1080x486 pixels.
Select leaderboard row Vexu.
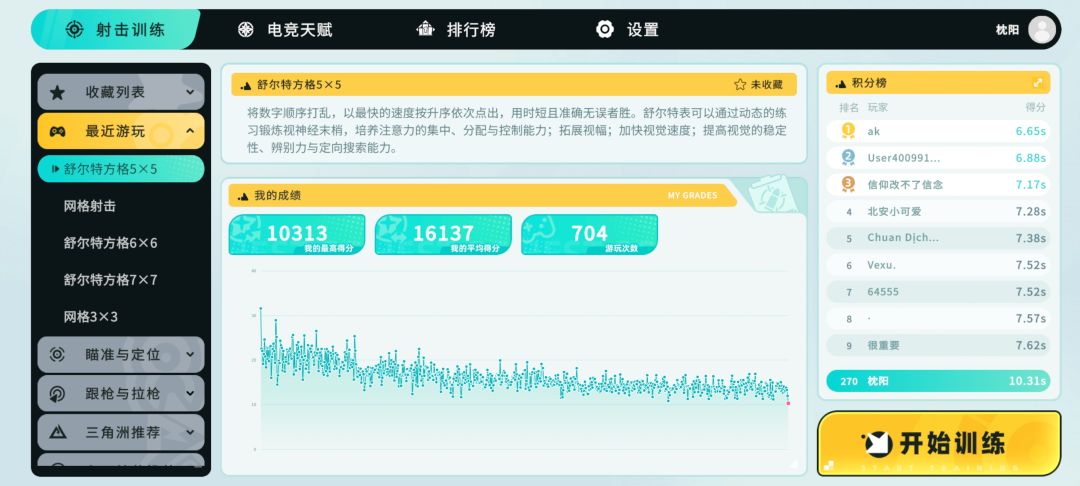click(x=938, y=265)
